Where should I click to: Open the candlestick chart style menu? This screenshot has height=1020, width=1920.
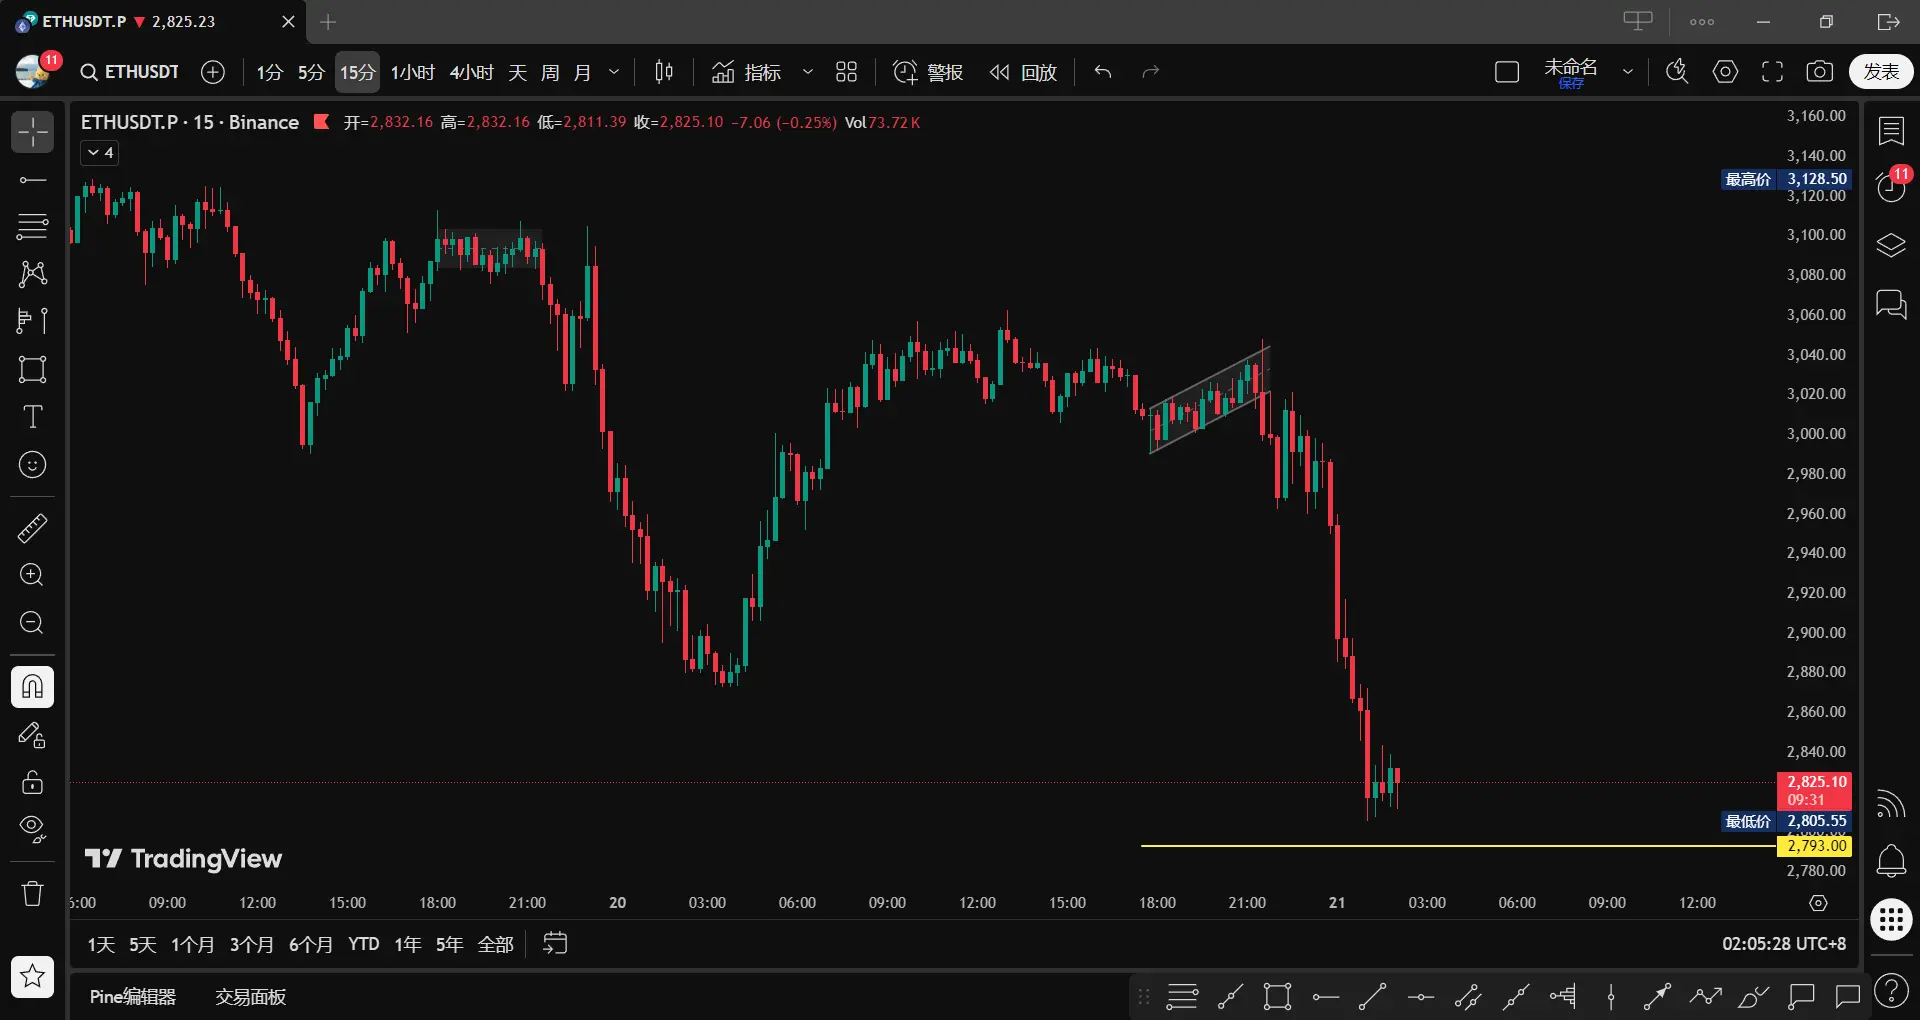tap(664, 72)
